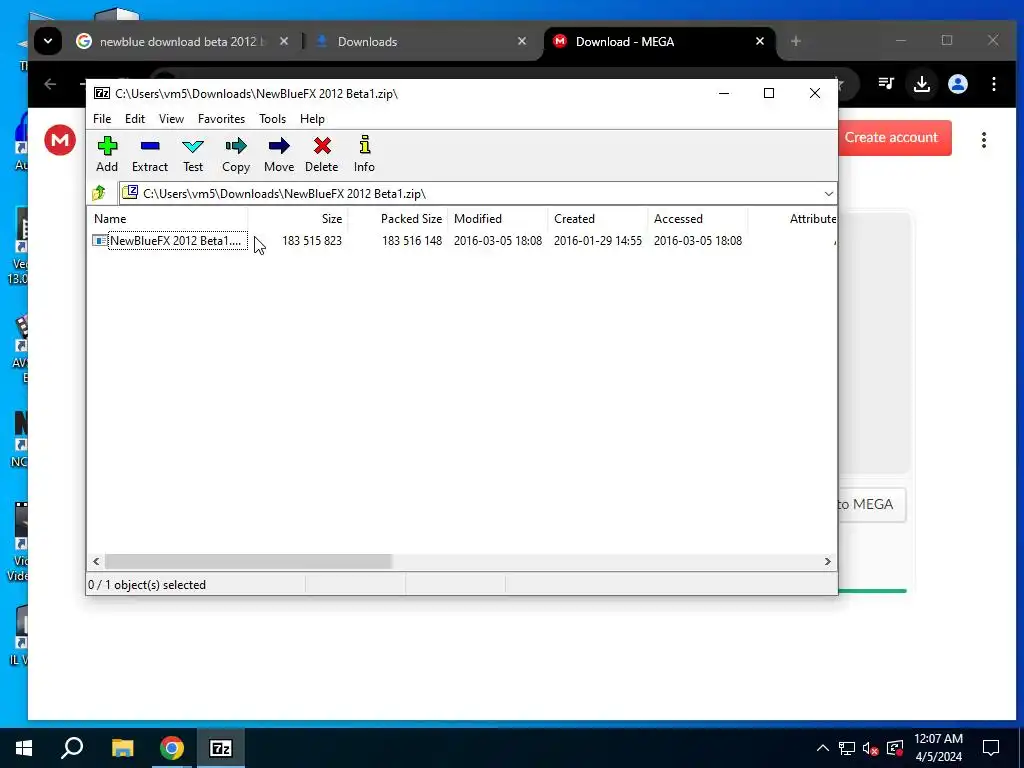
Task: Open the View menu
Action: click(171, 119)
